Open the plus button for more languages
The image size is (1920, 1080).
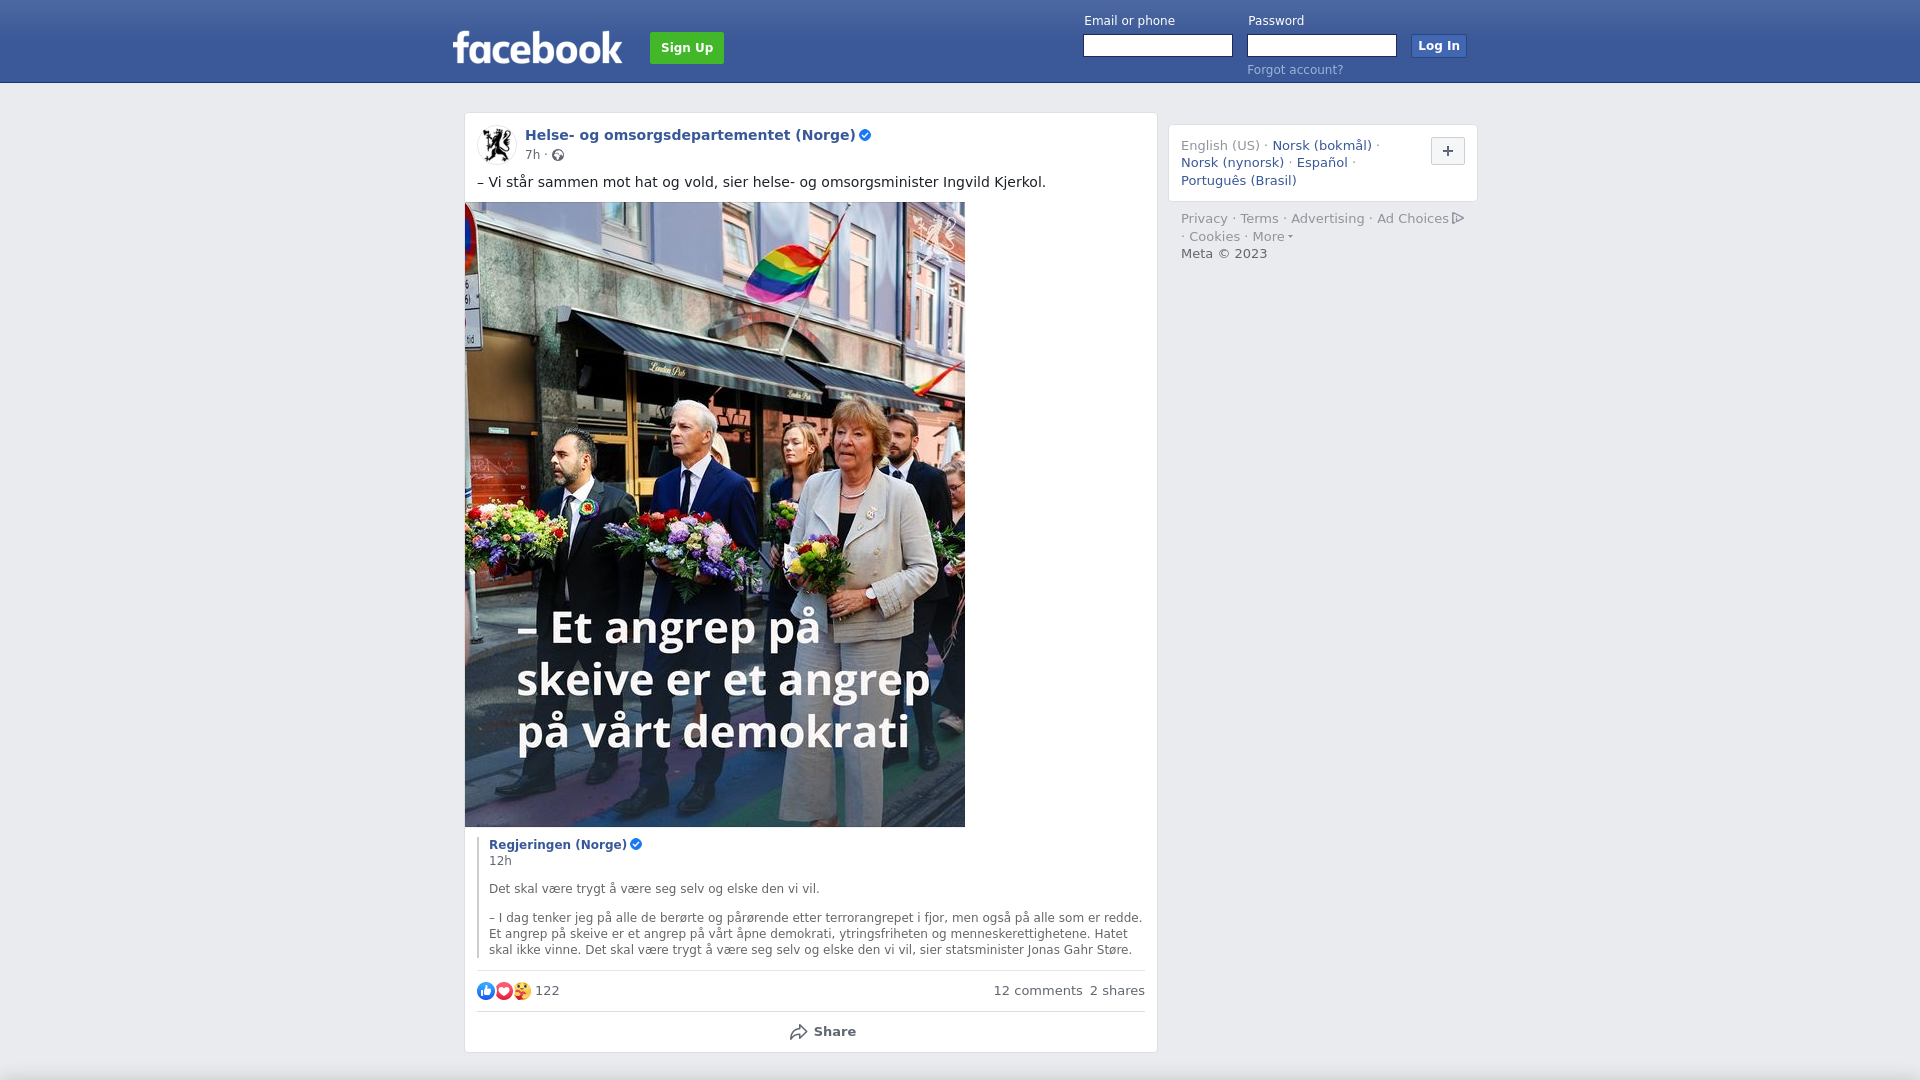pos(1448,151)
